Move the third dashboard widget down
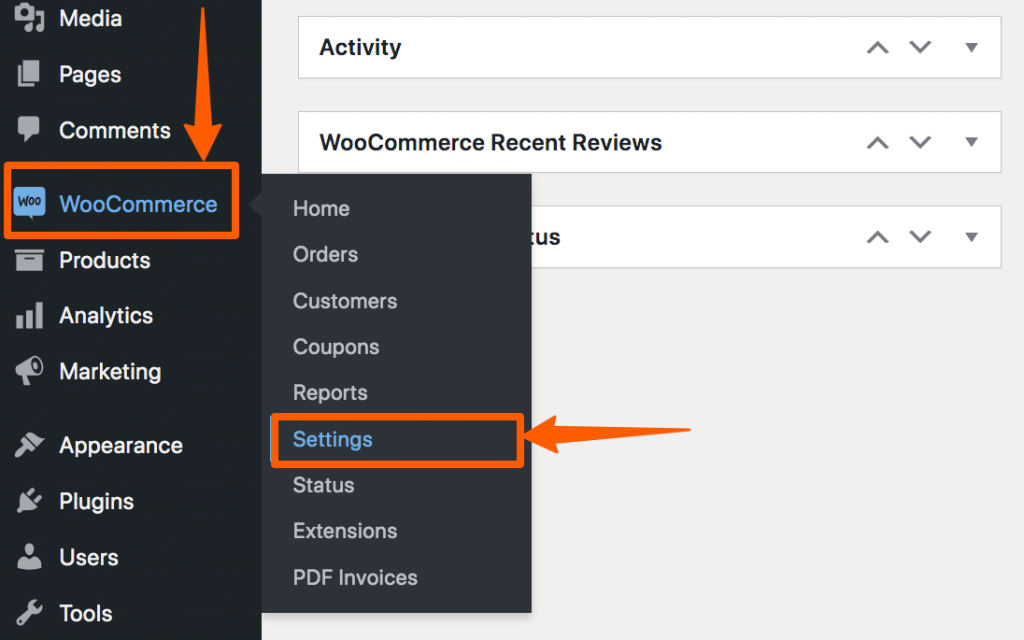The height and width of the screenshot is (640, 1024). pyautogui.click(x=920, y=236)
